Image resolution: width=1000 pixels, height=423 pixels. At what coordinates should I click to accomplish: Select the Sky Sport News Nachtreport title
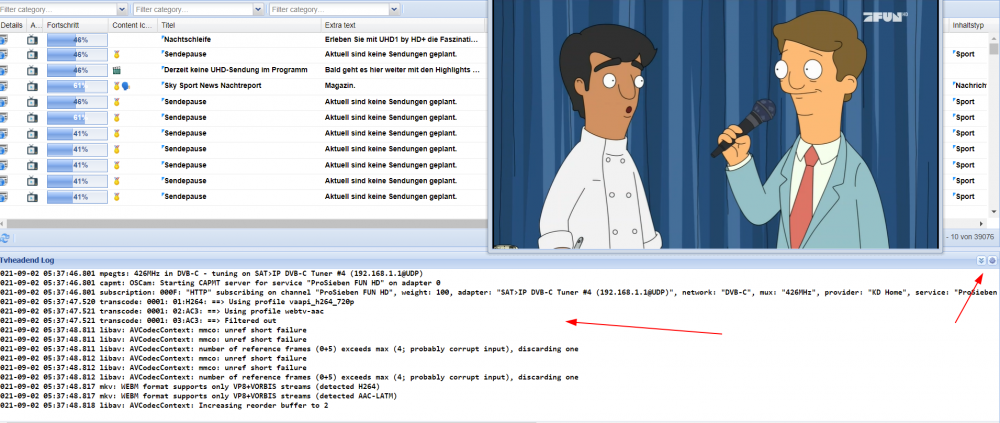[212, 86]
